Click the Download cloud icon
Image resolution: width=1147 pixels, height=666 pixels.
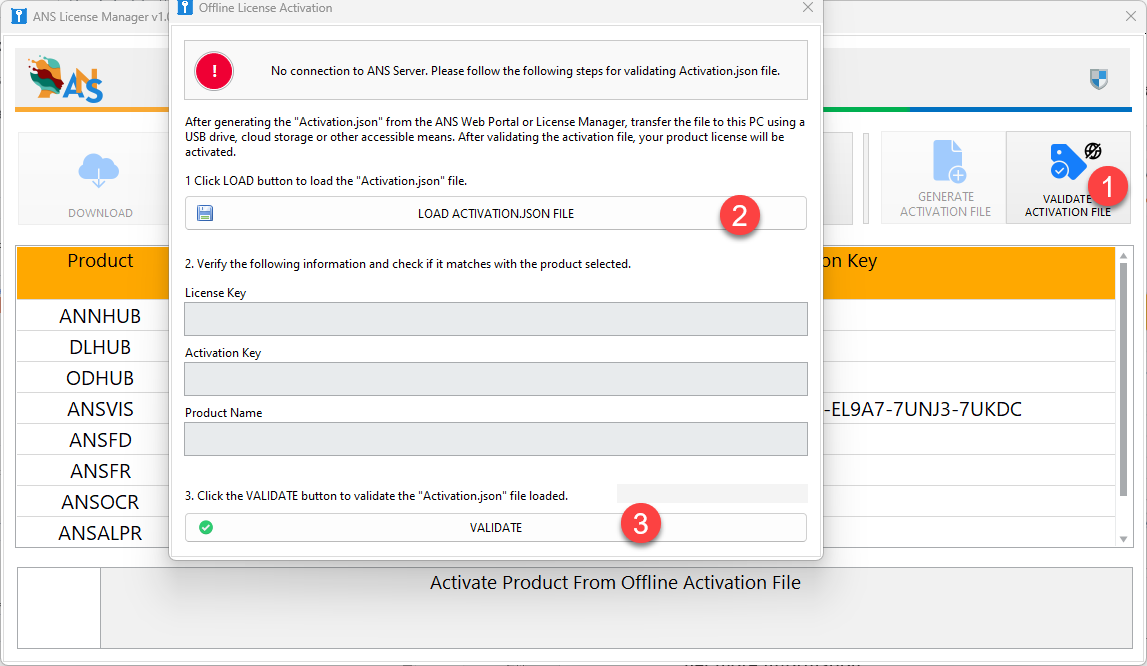[99, 171]
